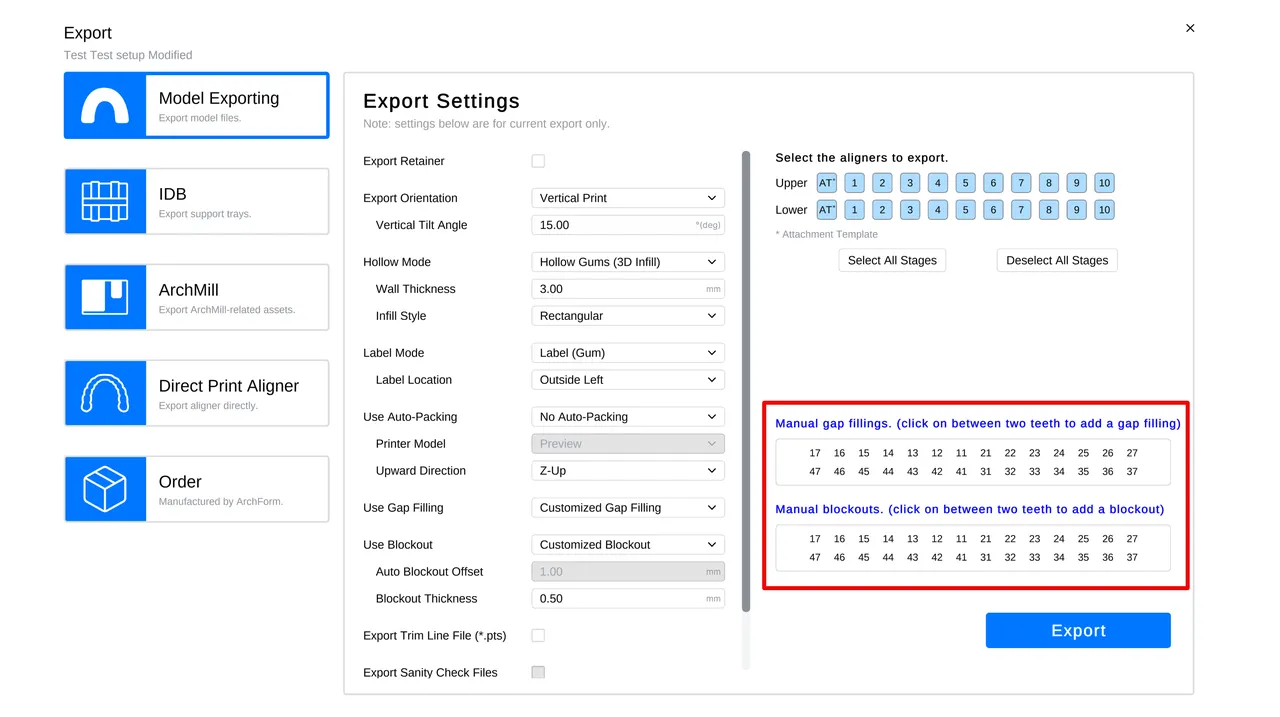Toggle Upper attachment template AT stage
Viewport: 1280px width, 717px height.
point(826,183)
